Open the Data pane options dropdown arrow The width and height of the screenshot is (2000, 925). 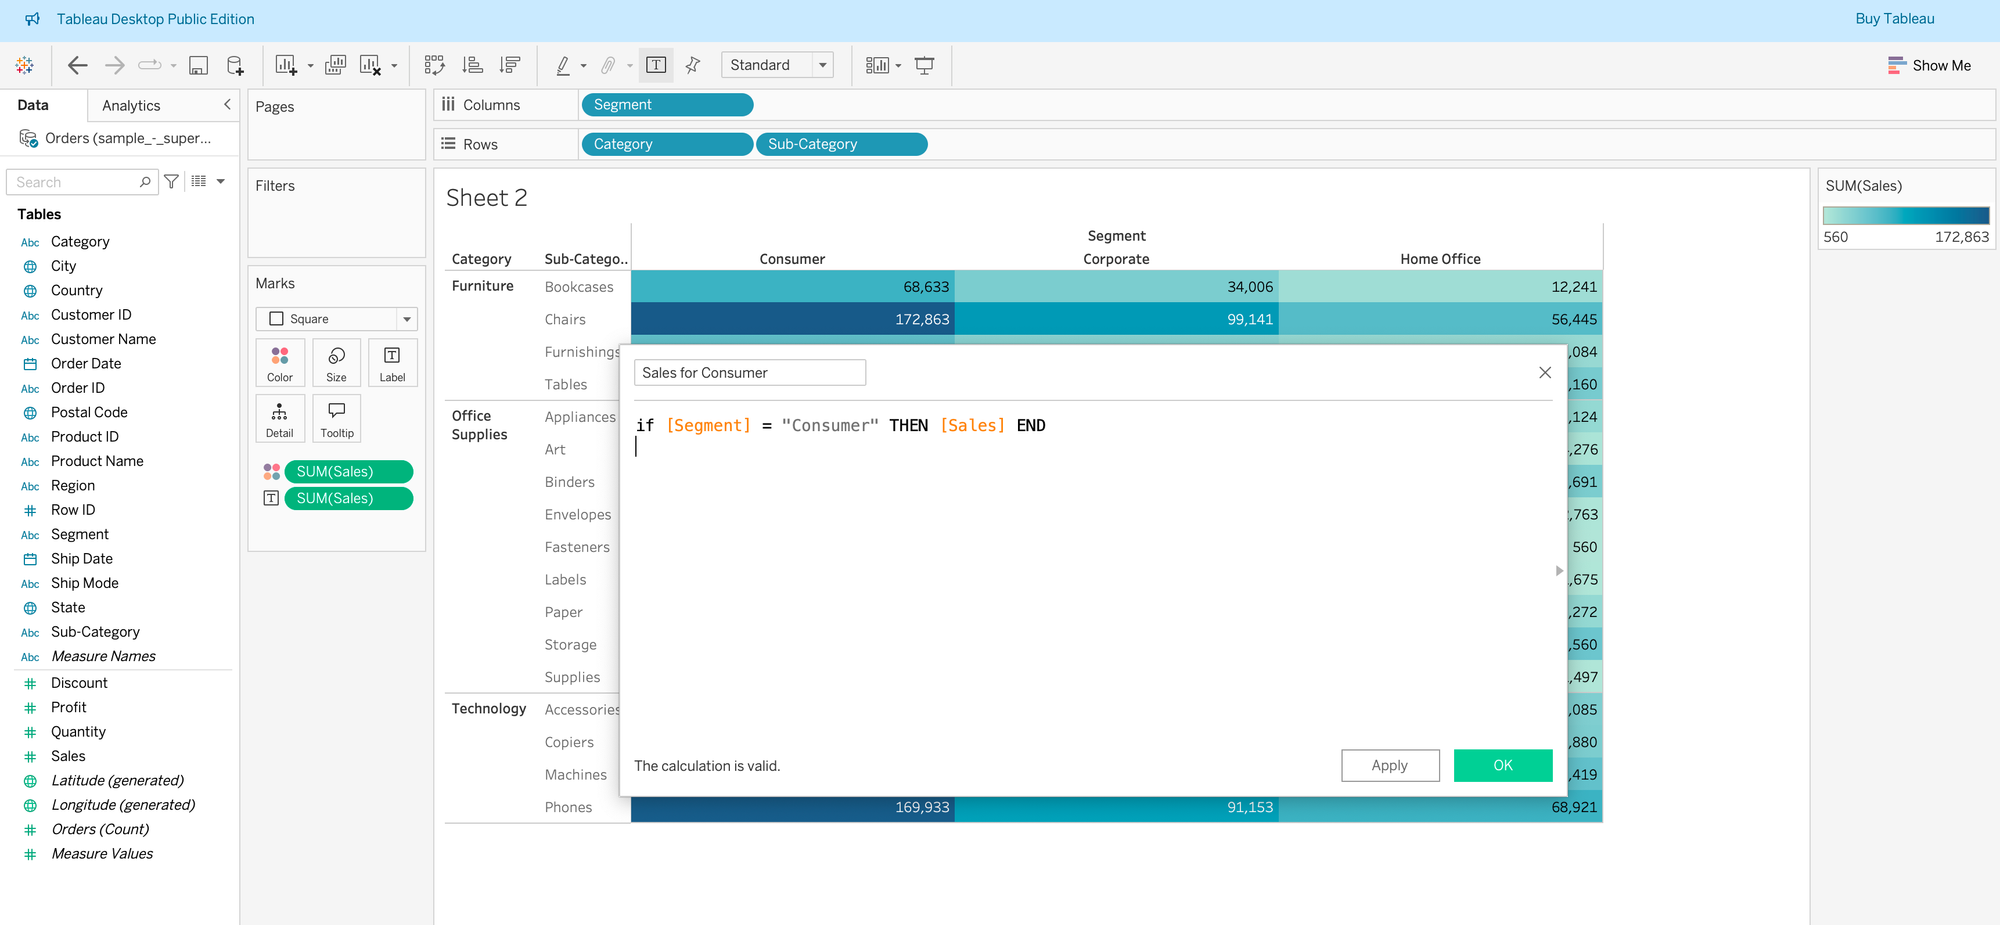(x=221, y=182)
